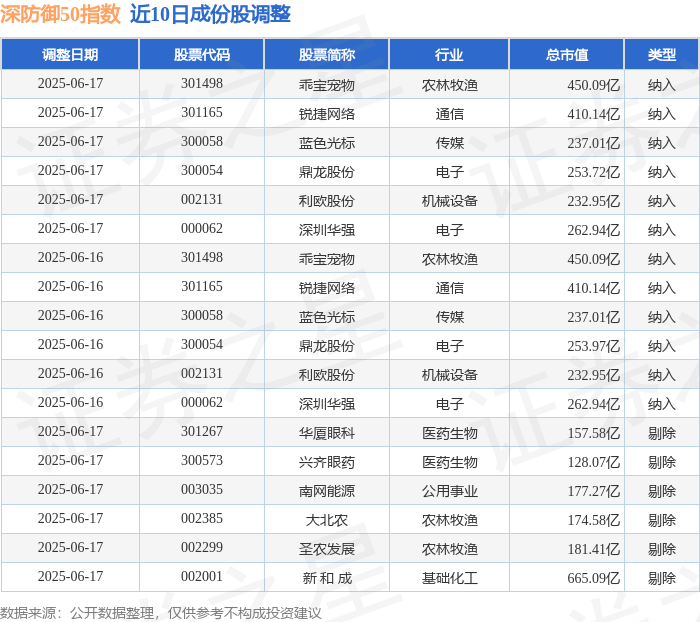Select stock code 301267

202,431
